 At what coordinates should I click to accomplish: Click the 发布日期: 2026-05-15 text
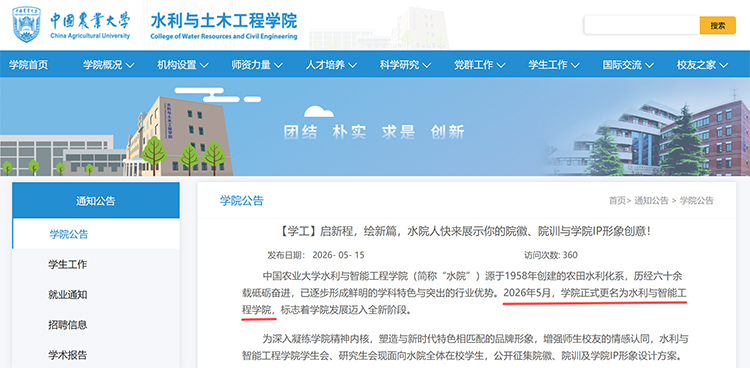tap(316, 255)
